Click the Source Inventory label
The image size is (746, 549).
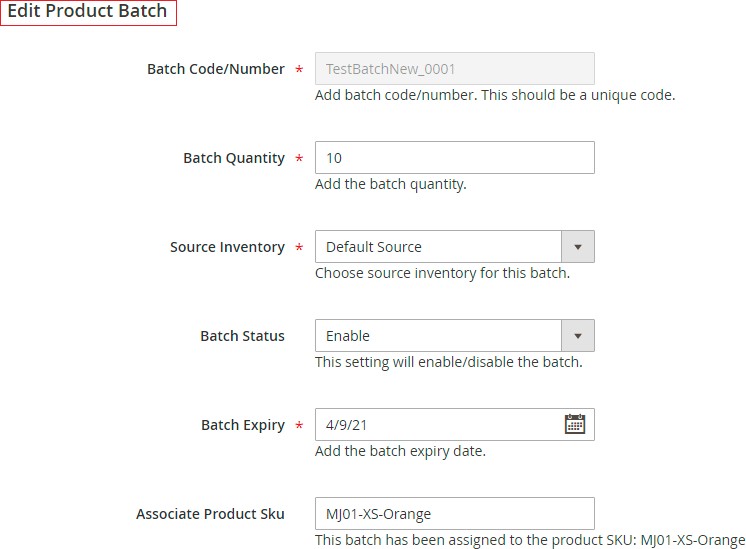227,247
